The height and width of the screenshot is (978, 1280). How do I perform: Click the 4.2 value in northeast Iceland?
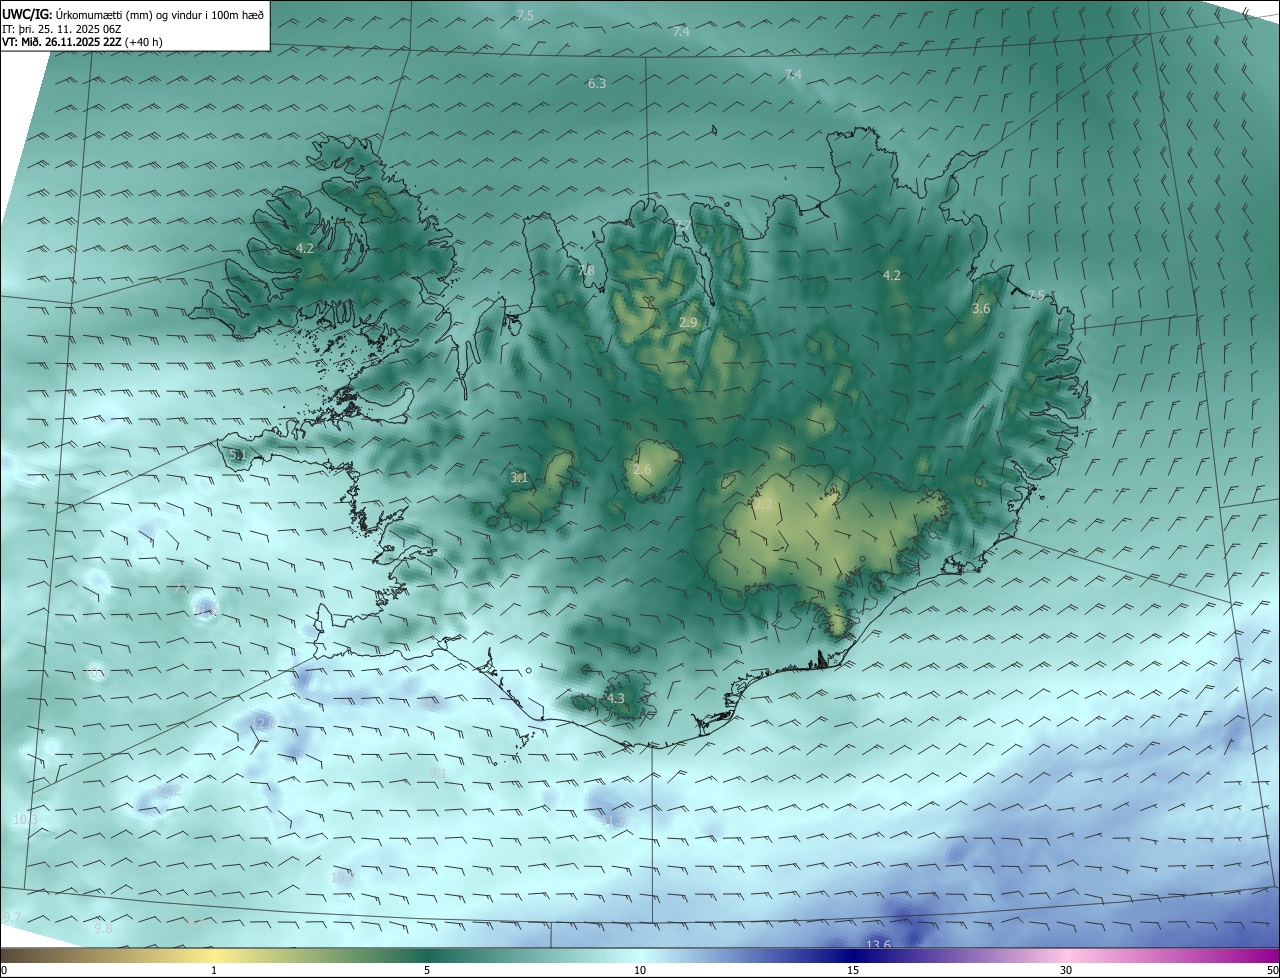pos(892,275)
